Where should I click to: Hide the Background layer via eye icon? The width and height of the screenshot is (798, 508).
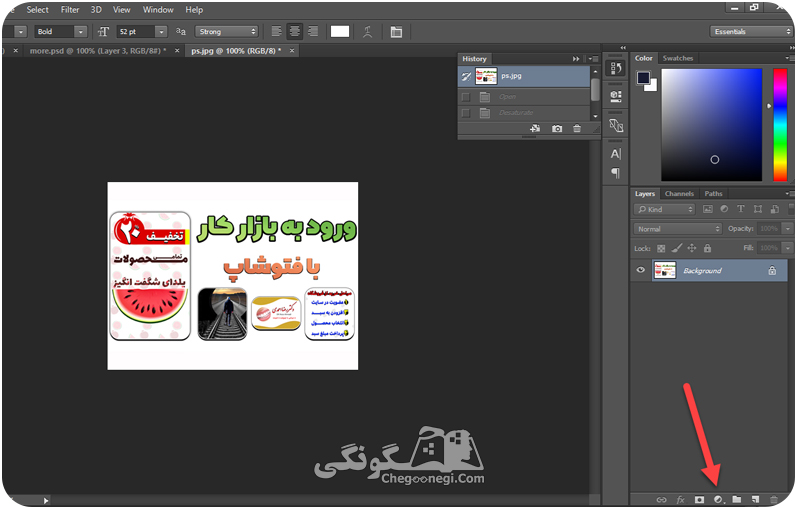(641, 270)
